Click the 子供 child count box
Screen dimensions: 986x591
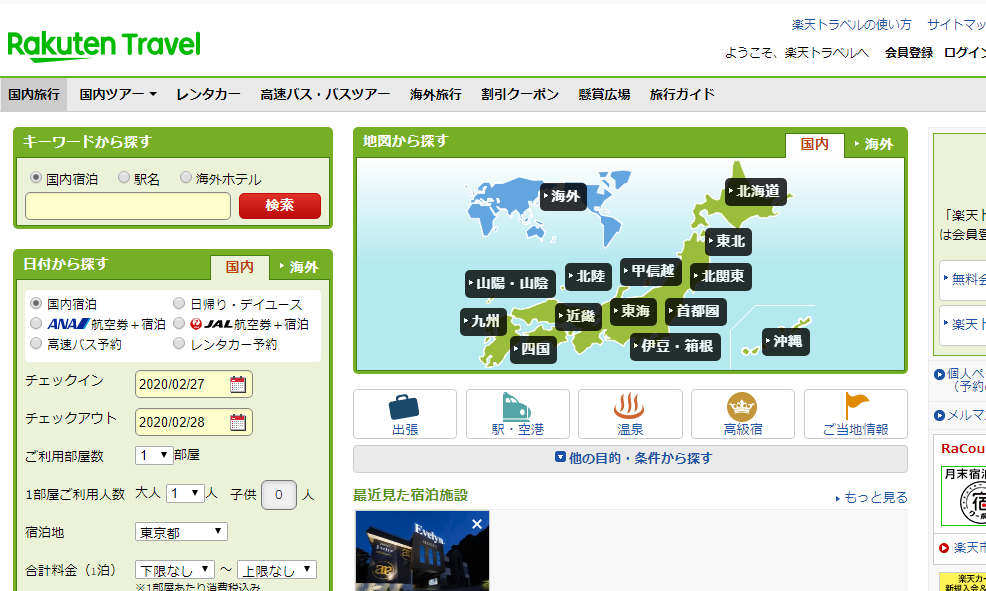coord(279,495)
